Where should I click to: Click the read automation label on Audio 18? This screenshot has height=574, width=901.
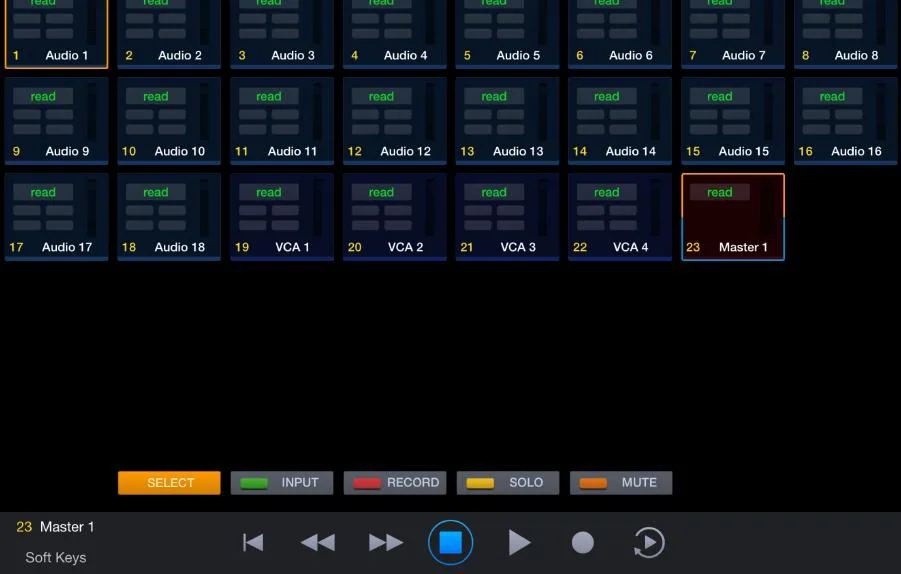[x=156, y=192]
